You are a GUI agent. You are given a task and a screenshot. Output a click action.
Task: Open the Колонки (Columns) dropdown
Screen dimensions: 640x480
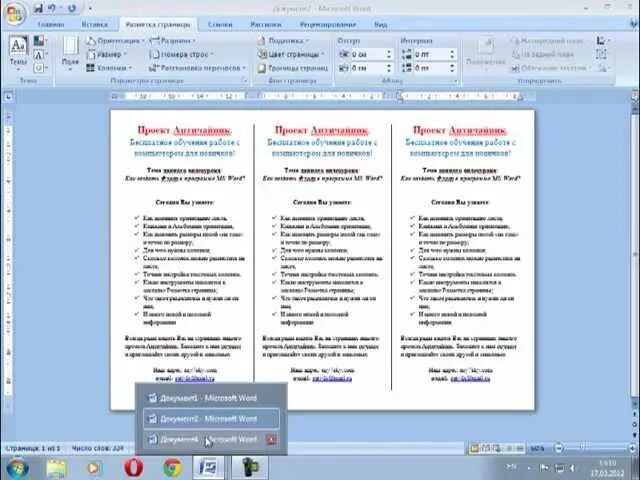tap(109, 68)
